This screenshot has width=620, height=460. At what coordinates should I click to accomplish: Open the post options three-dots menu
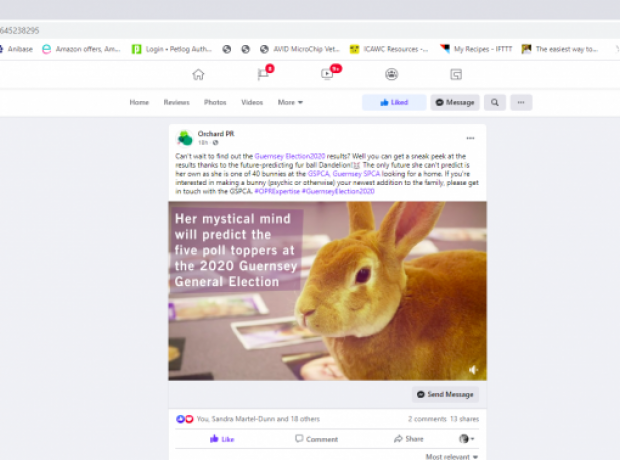(470, 138)
